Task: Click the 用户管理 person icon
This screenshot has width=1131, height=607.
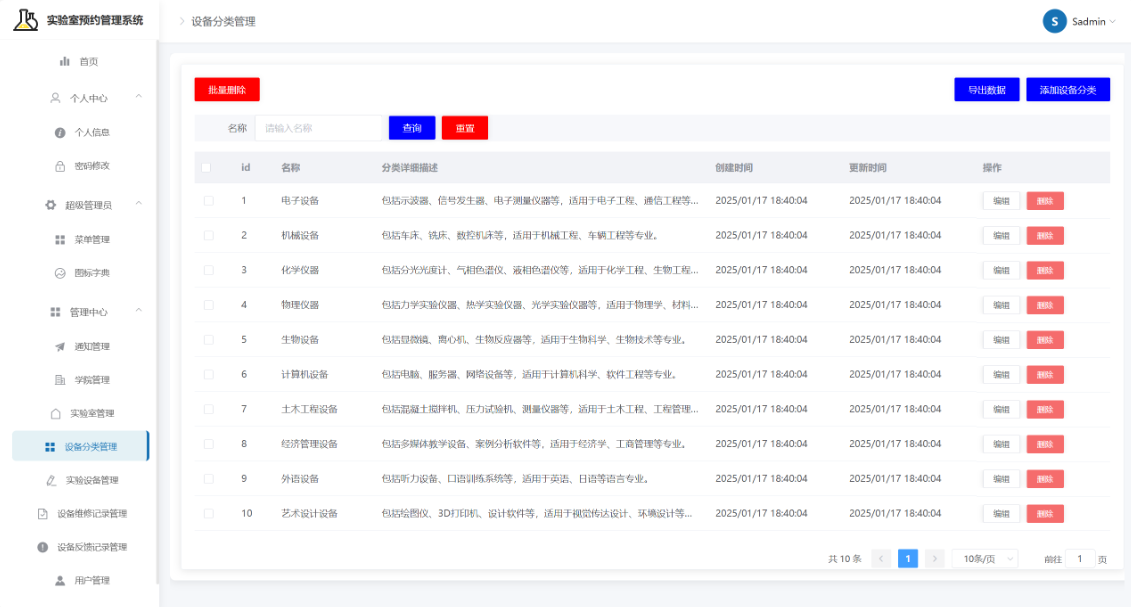Action: point(61,580)
